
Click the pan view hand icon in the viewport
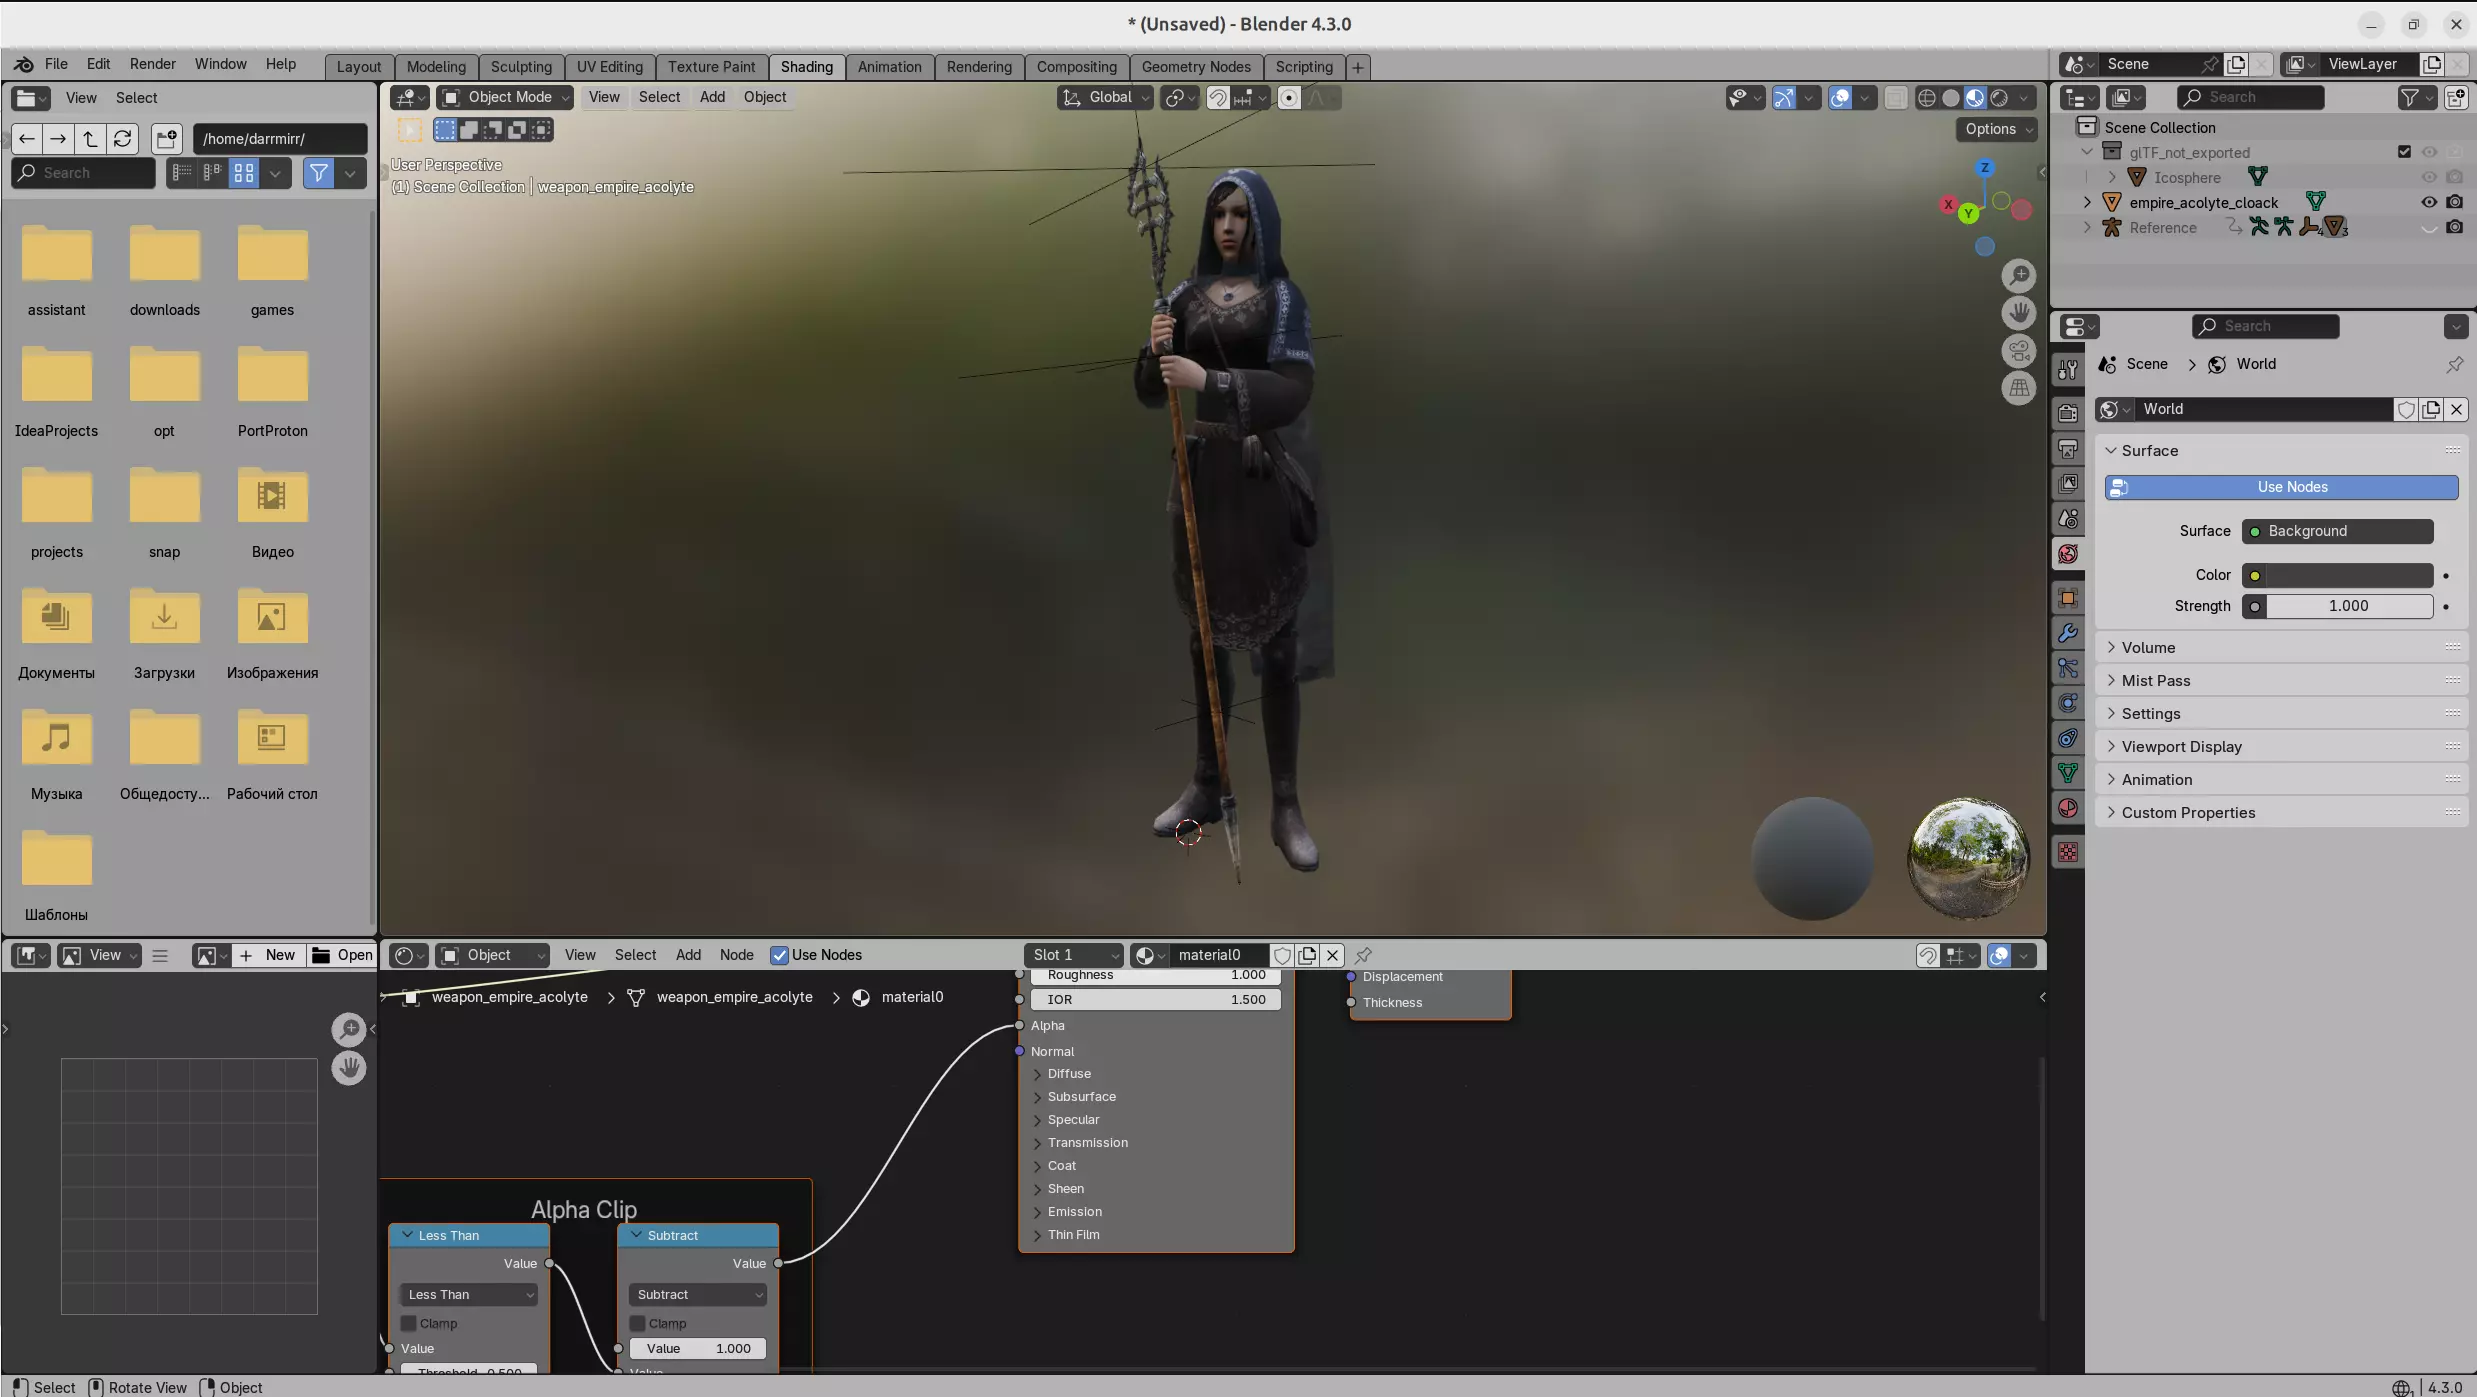tap(2019, 313)
